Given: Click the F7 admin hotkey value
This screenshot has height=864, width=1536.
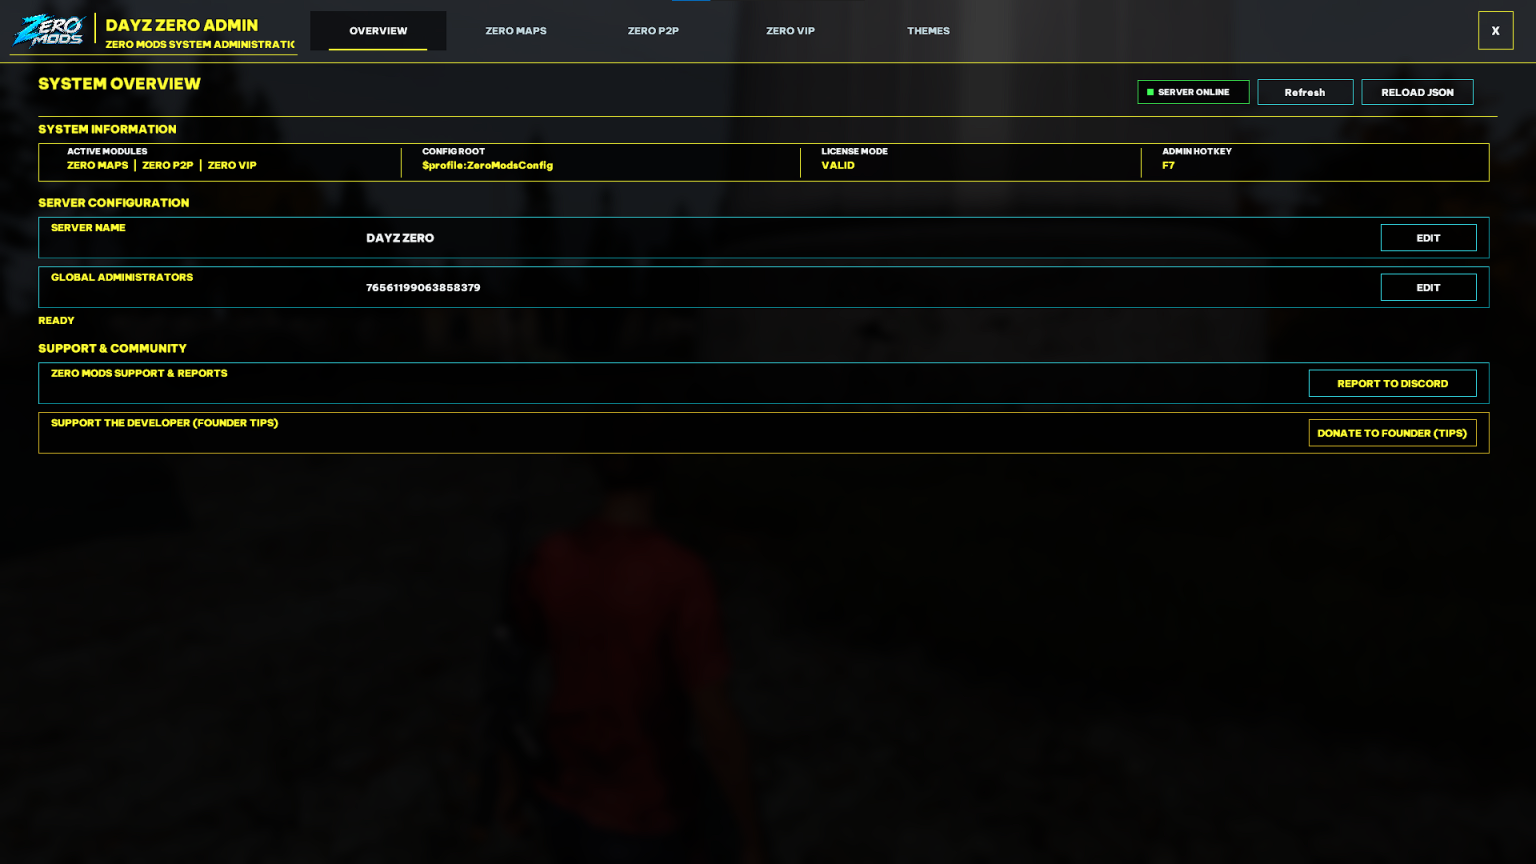Looking at the screenshot, I should (x=1168, y=165).
